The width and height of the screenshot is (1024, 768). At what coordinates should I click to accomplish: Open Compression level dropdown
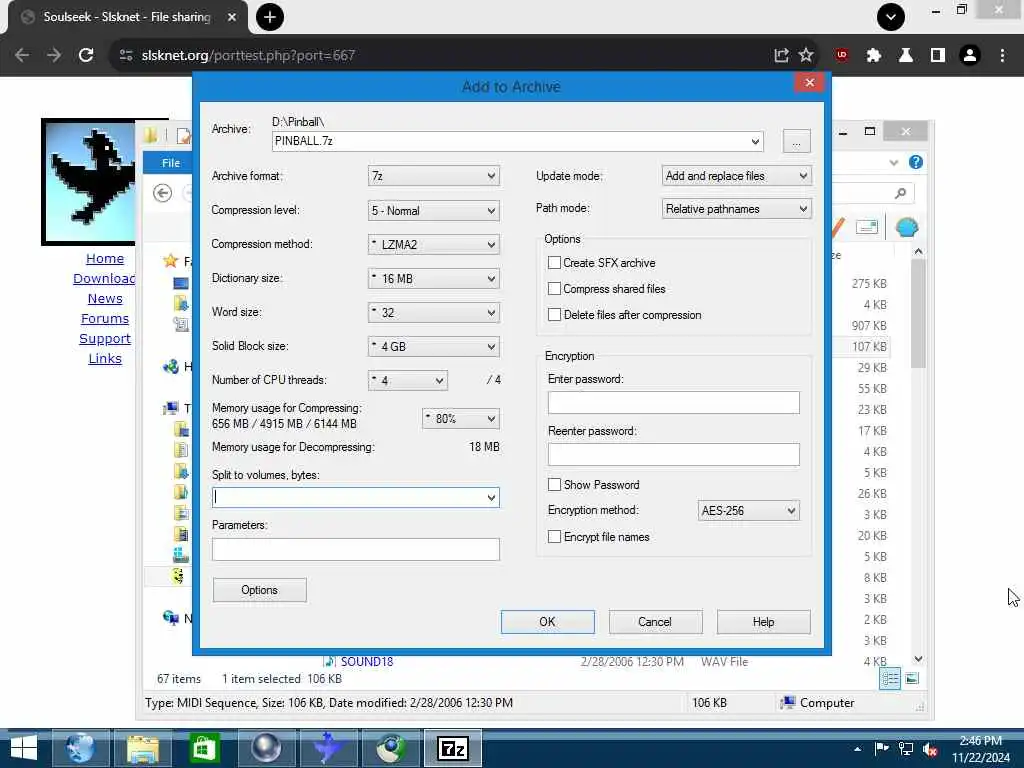[x=434, y=210]
